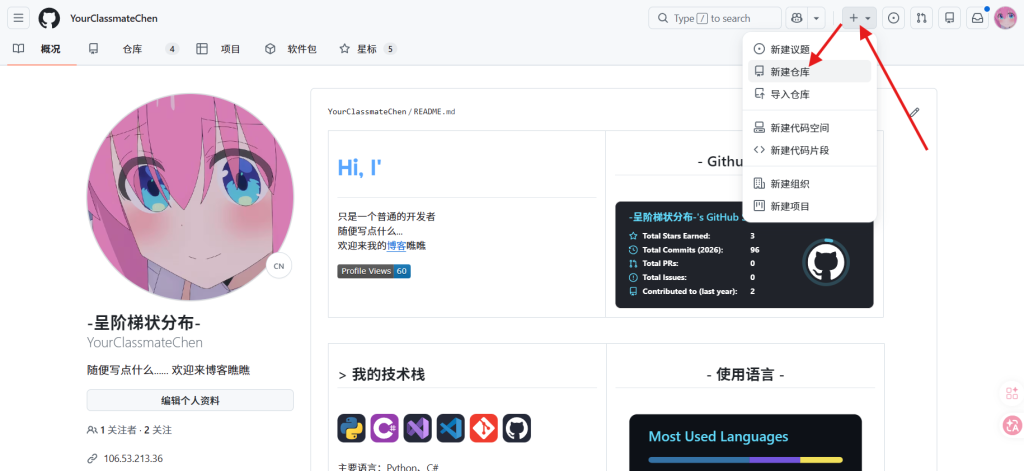Open the repositories icon in header
The image size is (1024, 471).
(950, 18)
